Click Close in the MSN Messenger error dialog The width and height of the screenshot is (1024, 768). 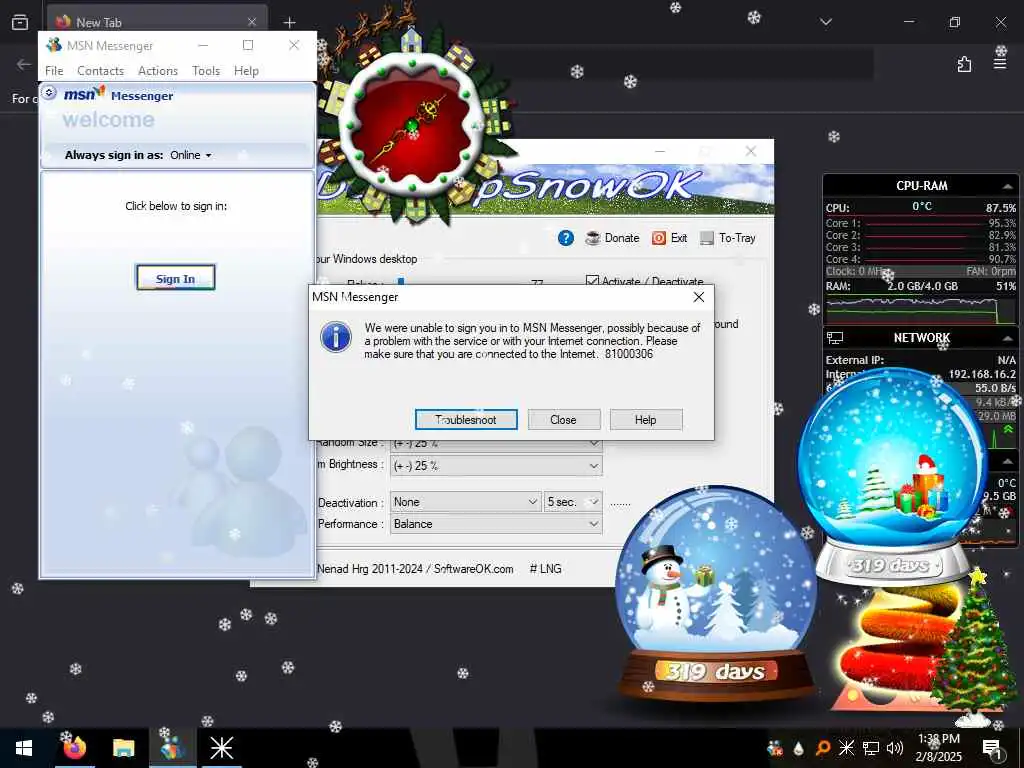(564, 419)
